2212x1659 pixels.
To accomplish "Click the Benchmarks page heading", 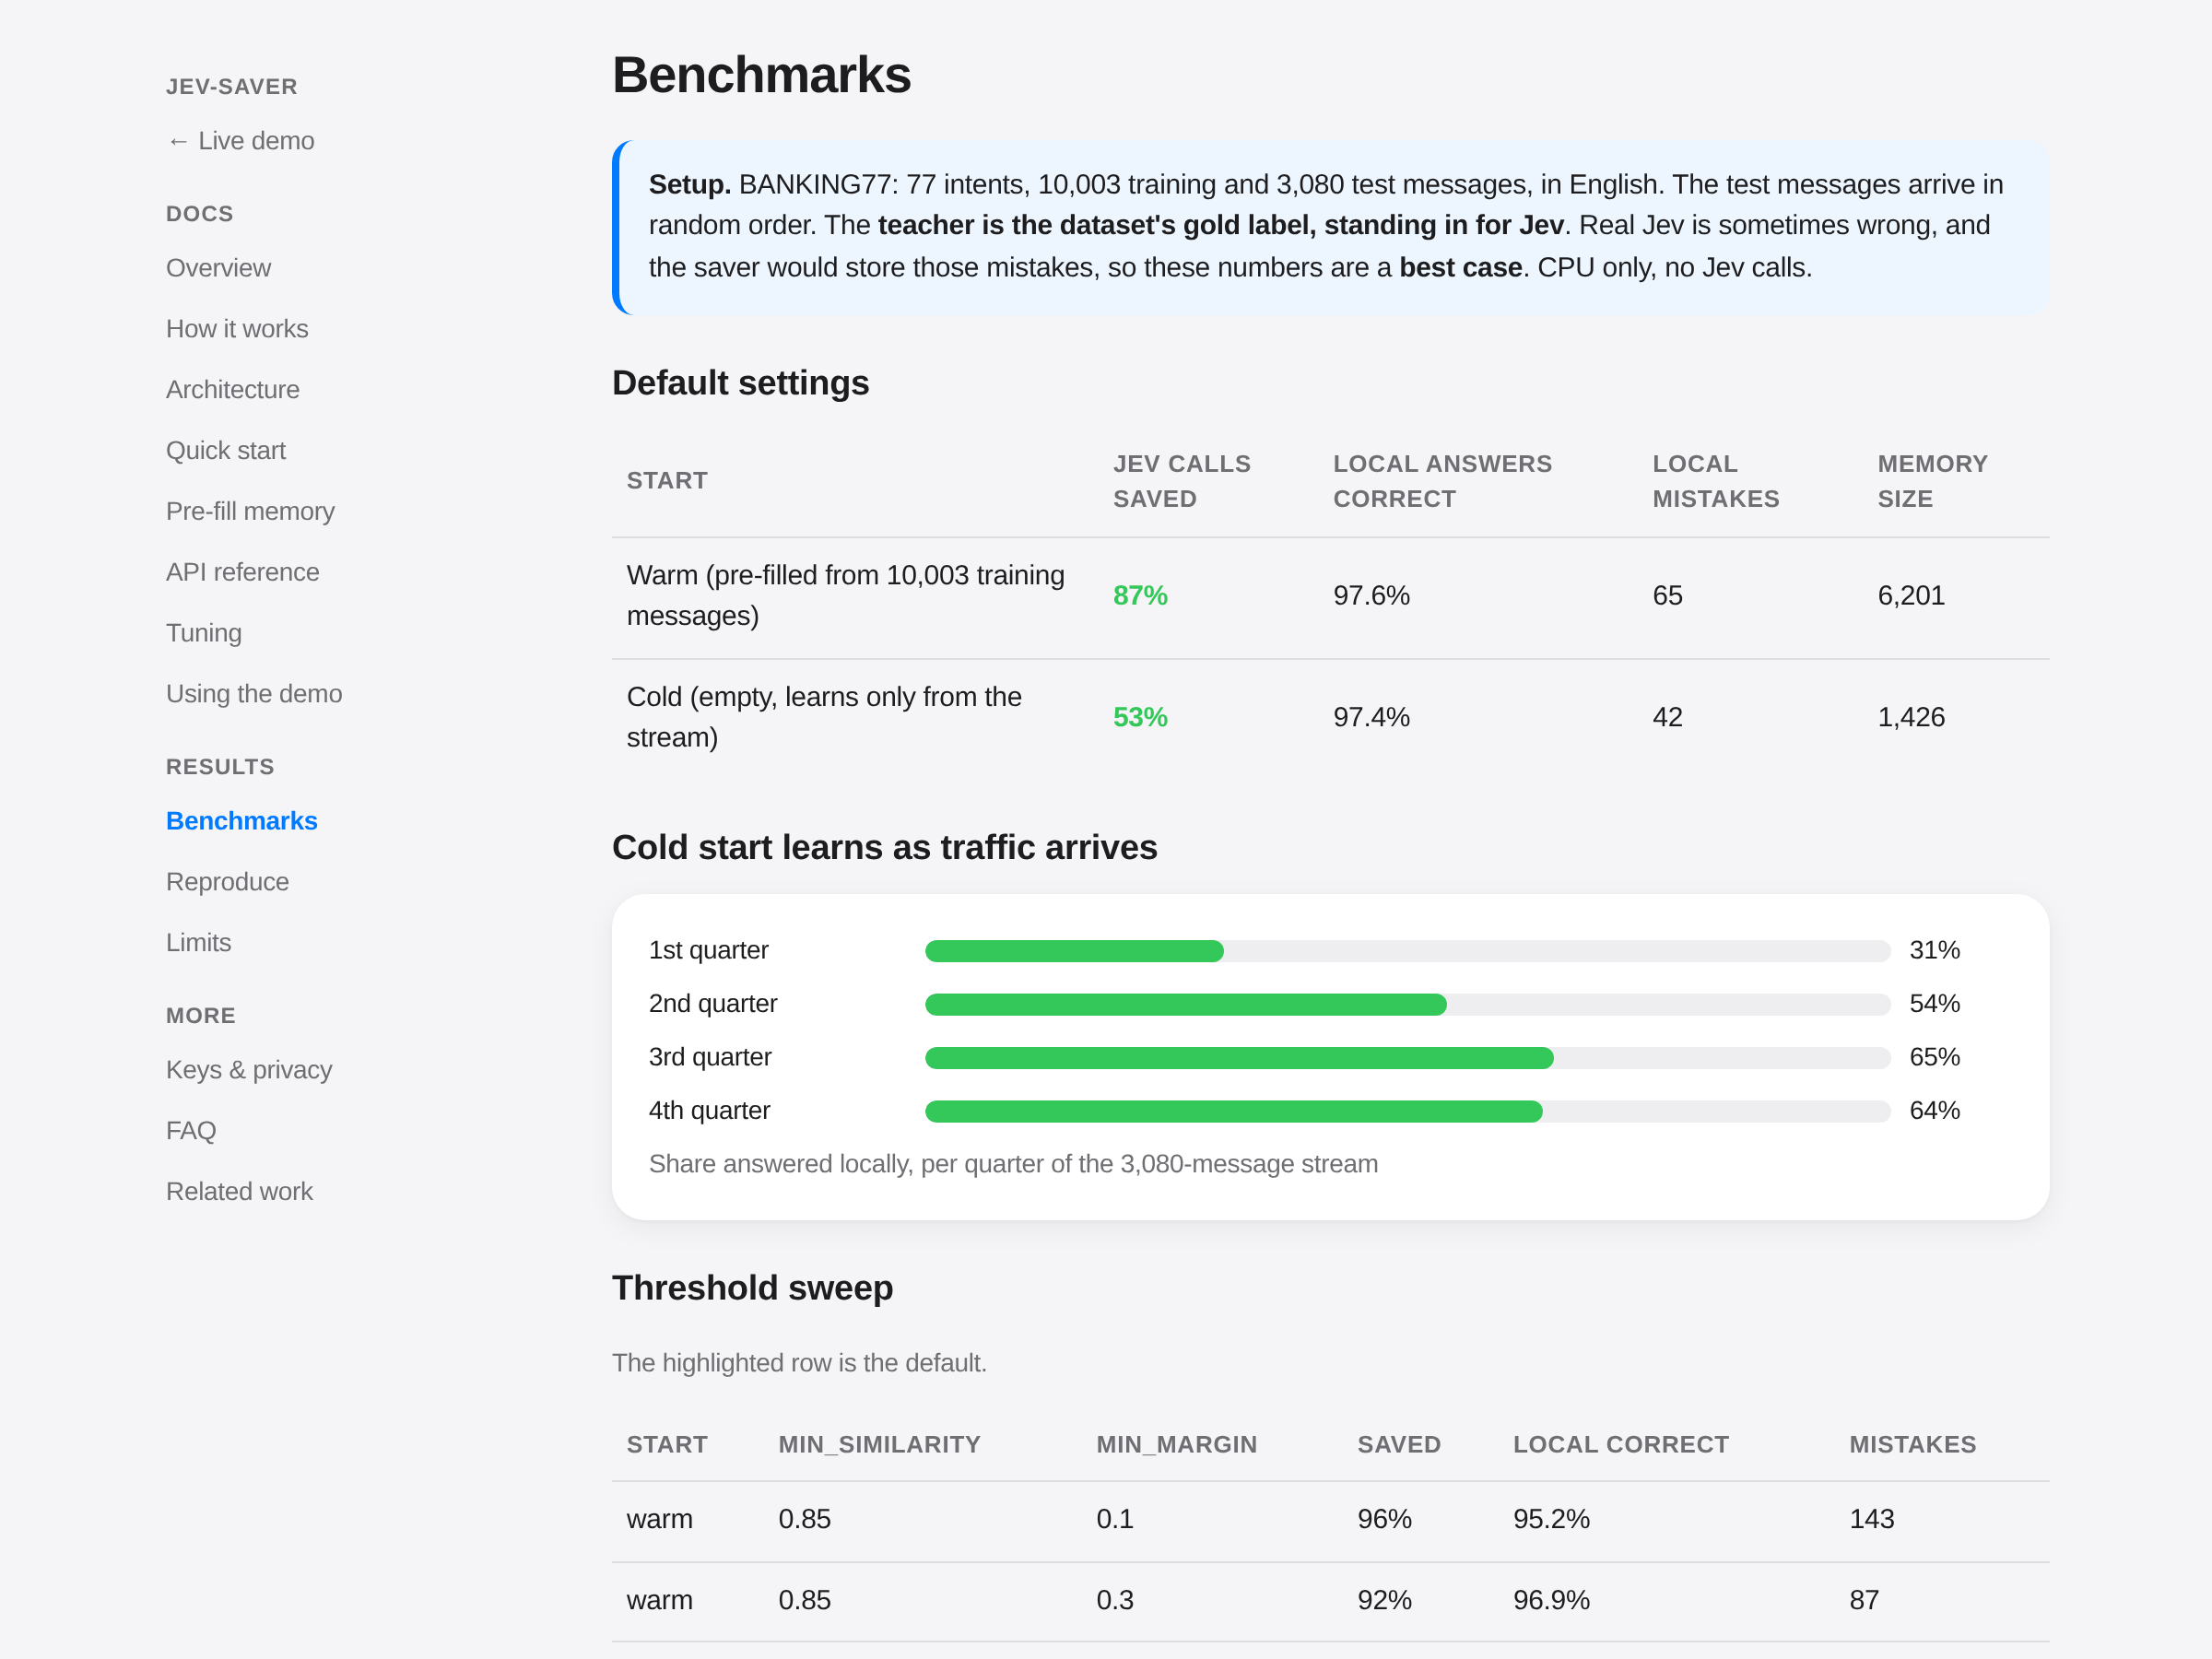I will [x=761, y=75].
